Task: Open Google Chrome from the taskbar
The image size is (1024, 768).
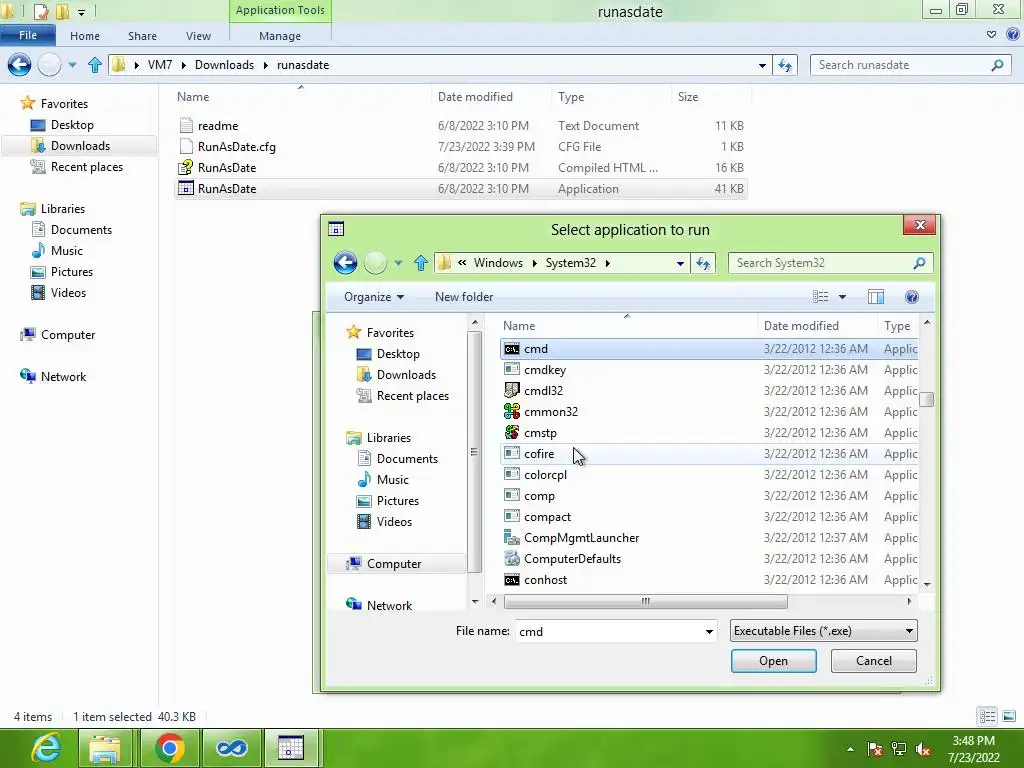Action: (x=170, y=748)
